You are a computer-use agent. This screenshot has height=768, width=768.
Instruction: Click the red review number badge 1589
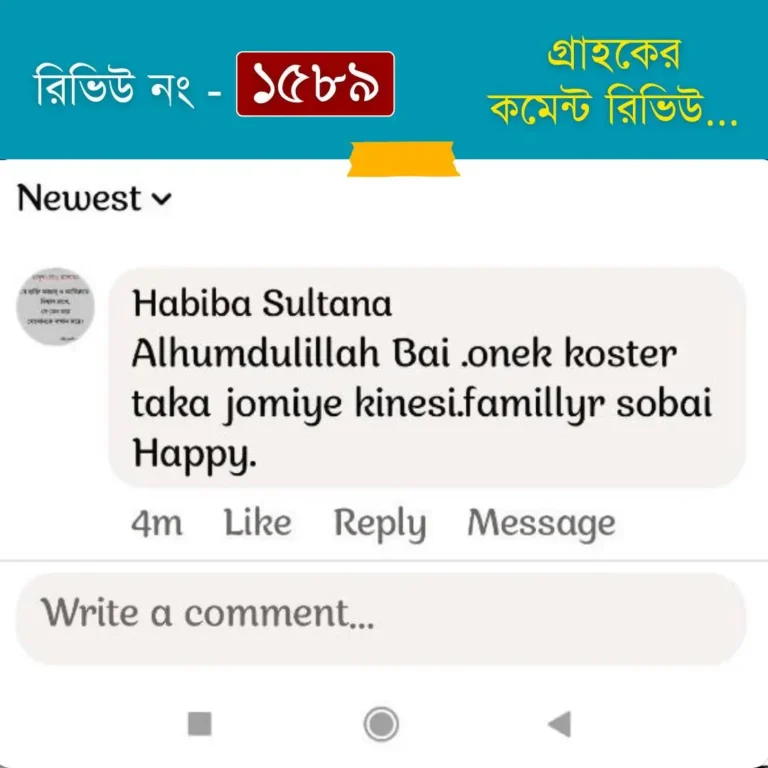[315, 84]
